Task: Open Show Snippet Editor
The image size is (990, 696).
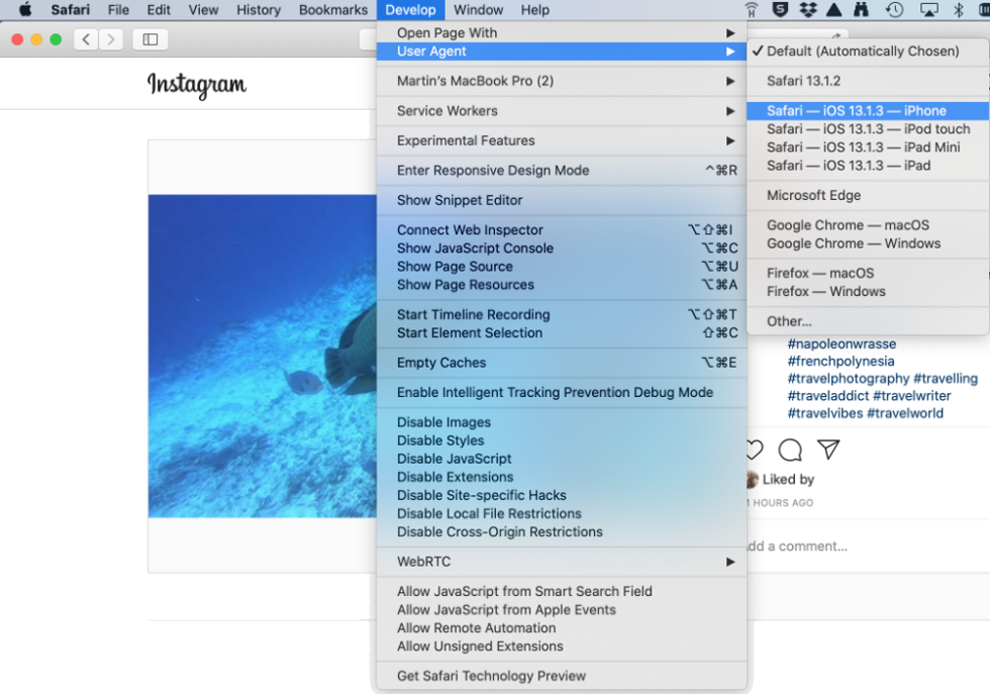Action: tap(561, 200)
